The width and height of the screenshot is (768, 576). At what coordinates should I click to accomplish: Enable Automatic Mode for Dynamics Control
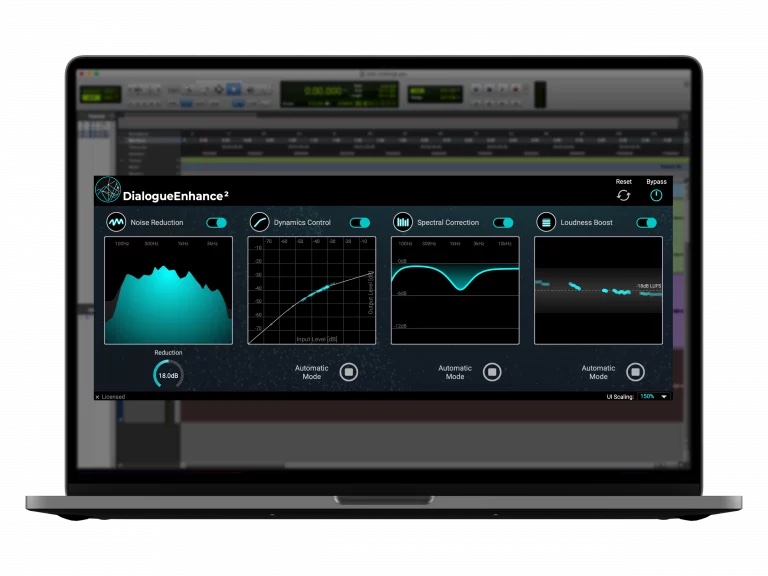(349, 372)
